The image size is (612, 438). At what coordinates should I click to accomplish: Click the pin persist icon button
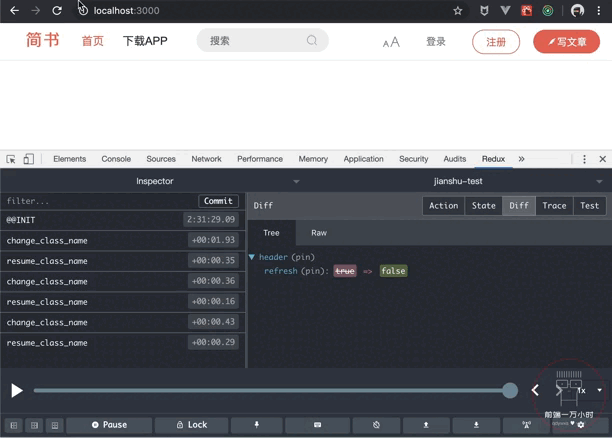(x=257, y=425)
